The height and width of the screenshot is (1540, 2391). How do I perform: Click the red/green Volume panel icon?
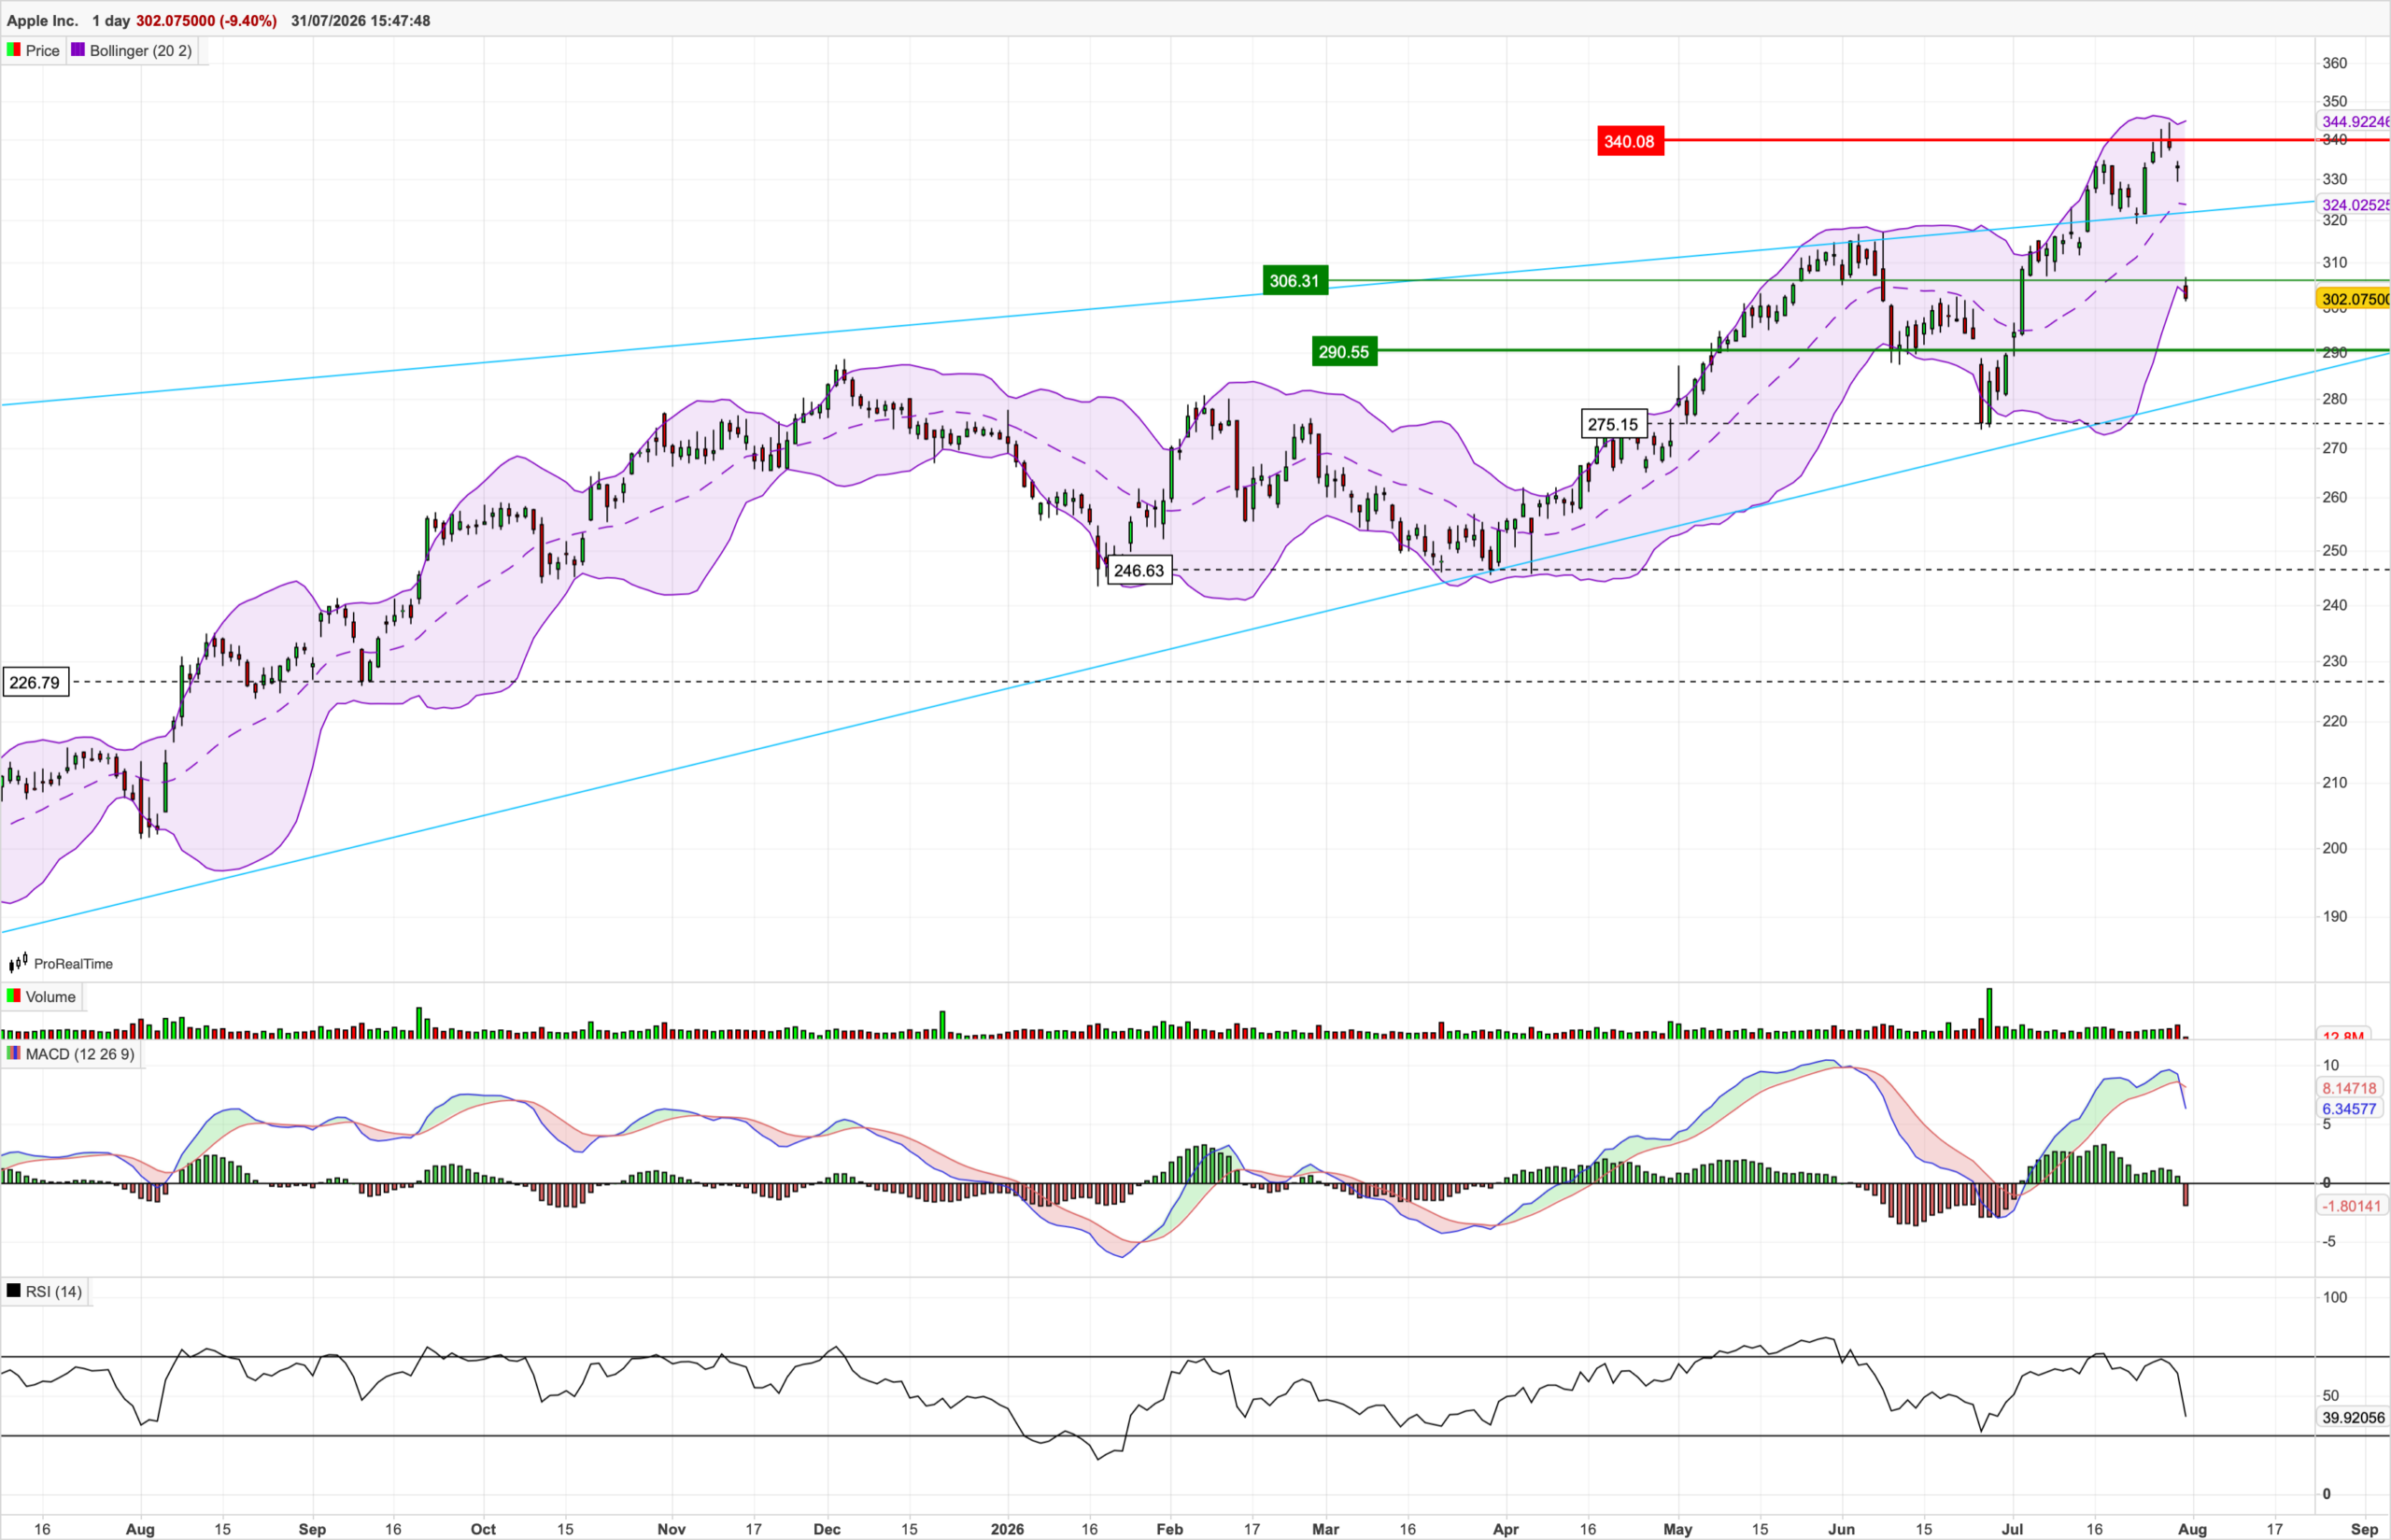click(13, 996)
